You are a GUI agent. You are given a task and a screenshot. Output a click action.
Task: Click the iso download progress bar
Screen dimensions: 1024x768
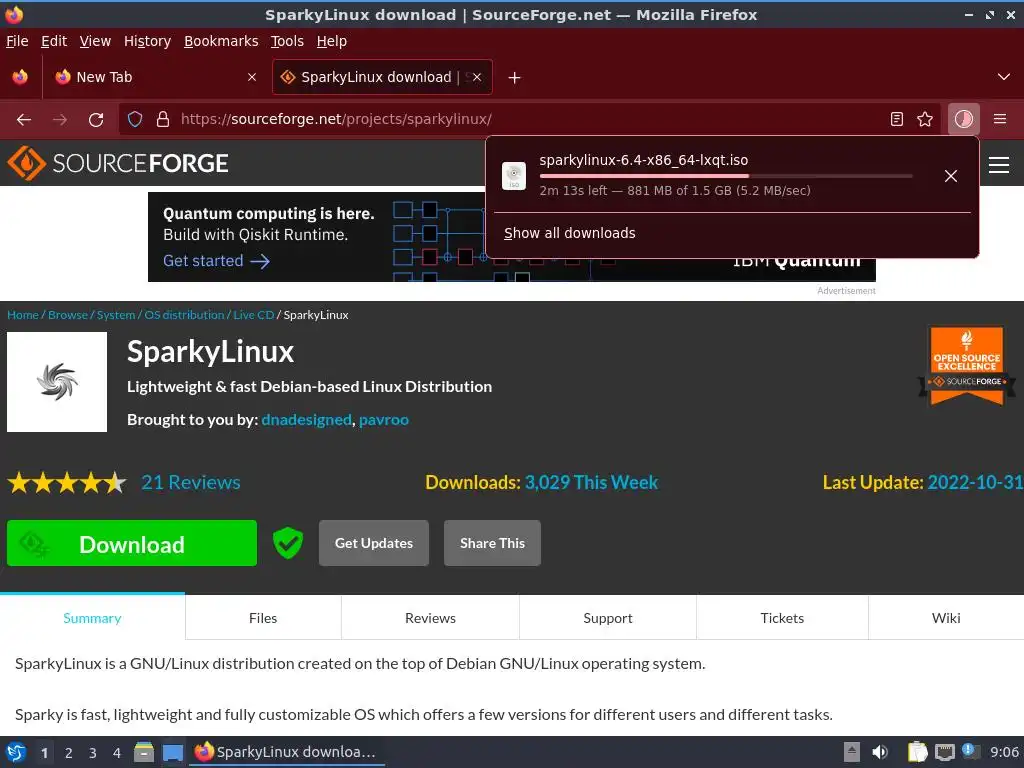click(x=726, y=176)
